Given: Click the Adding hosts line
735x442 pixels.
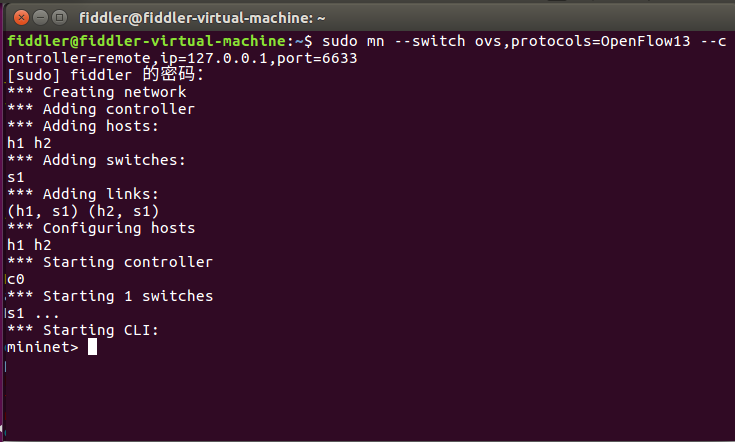Looking at the screenshot, I should pos(82,126).
